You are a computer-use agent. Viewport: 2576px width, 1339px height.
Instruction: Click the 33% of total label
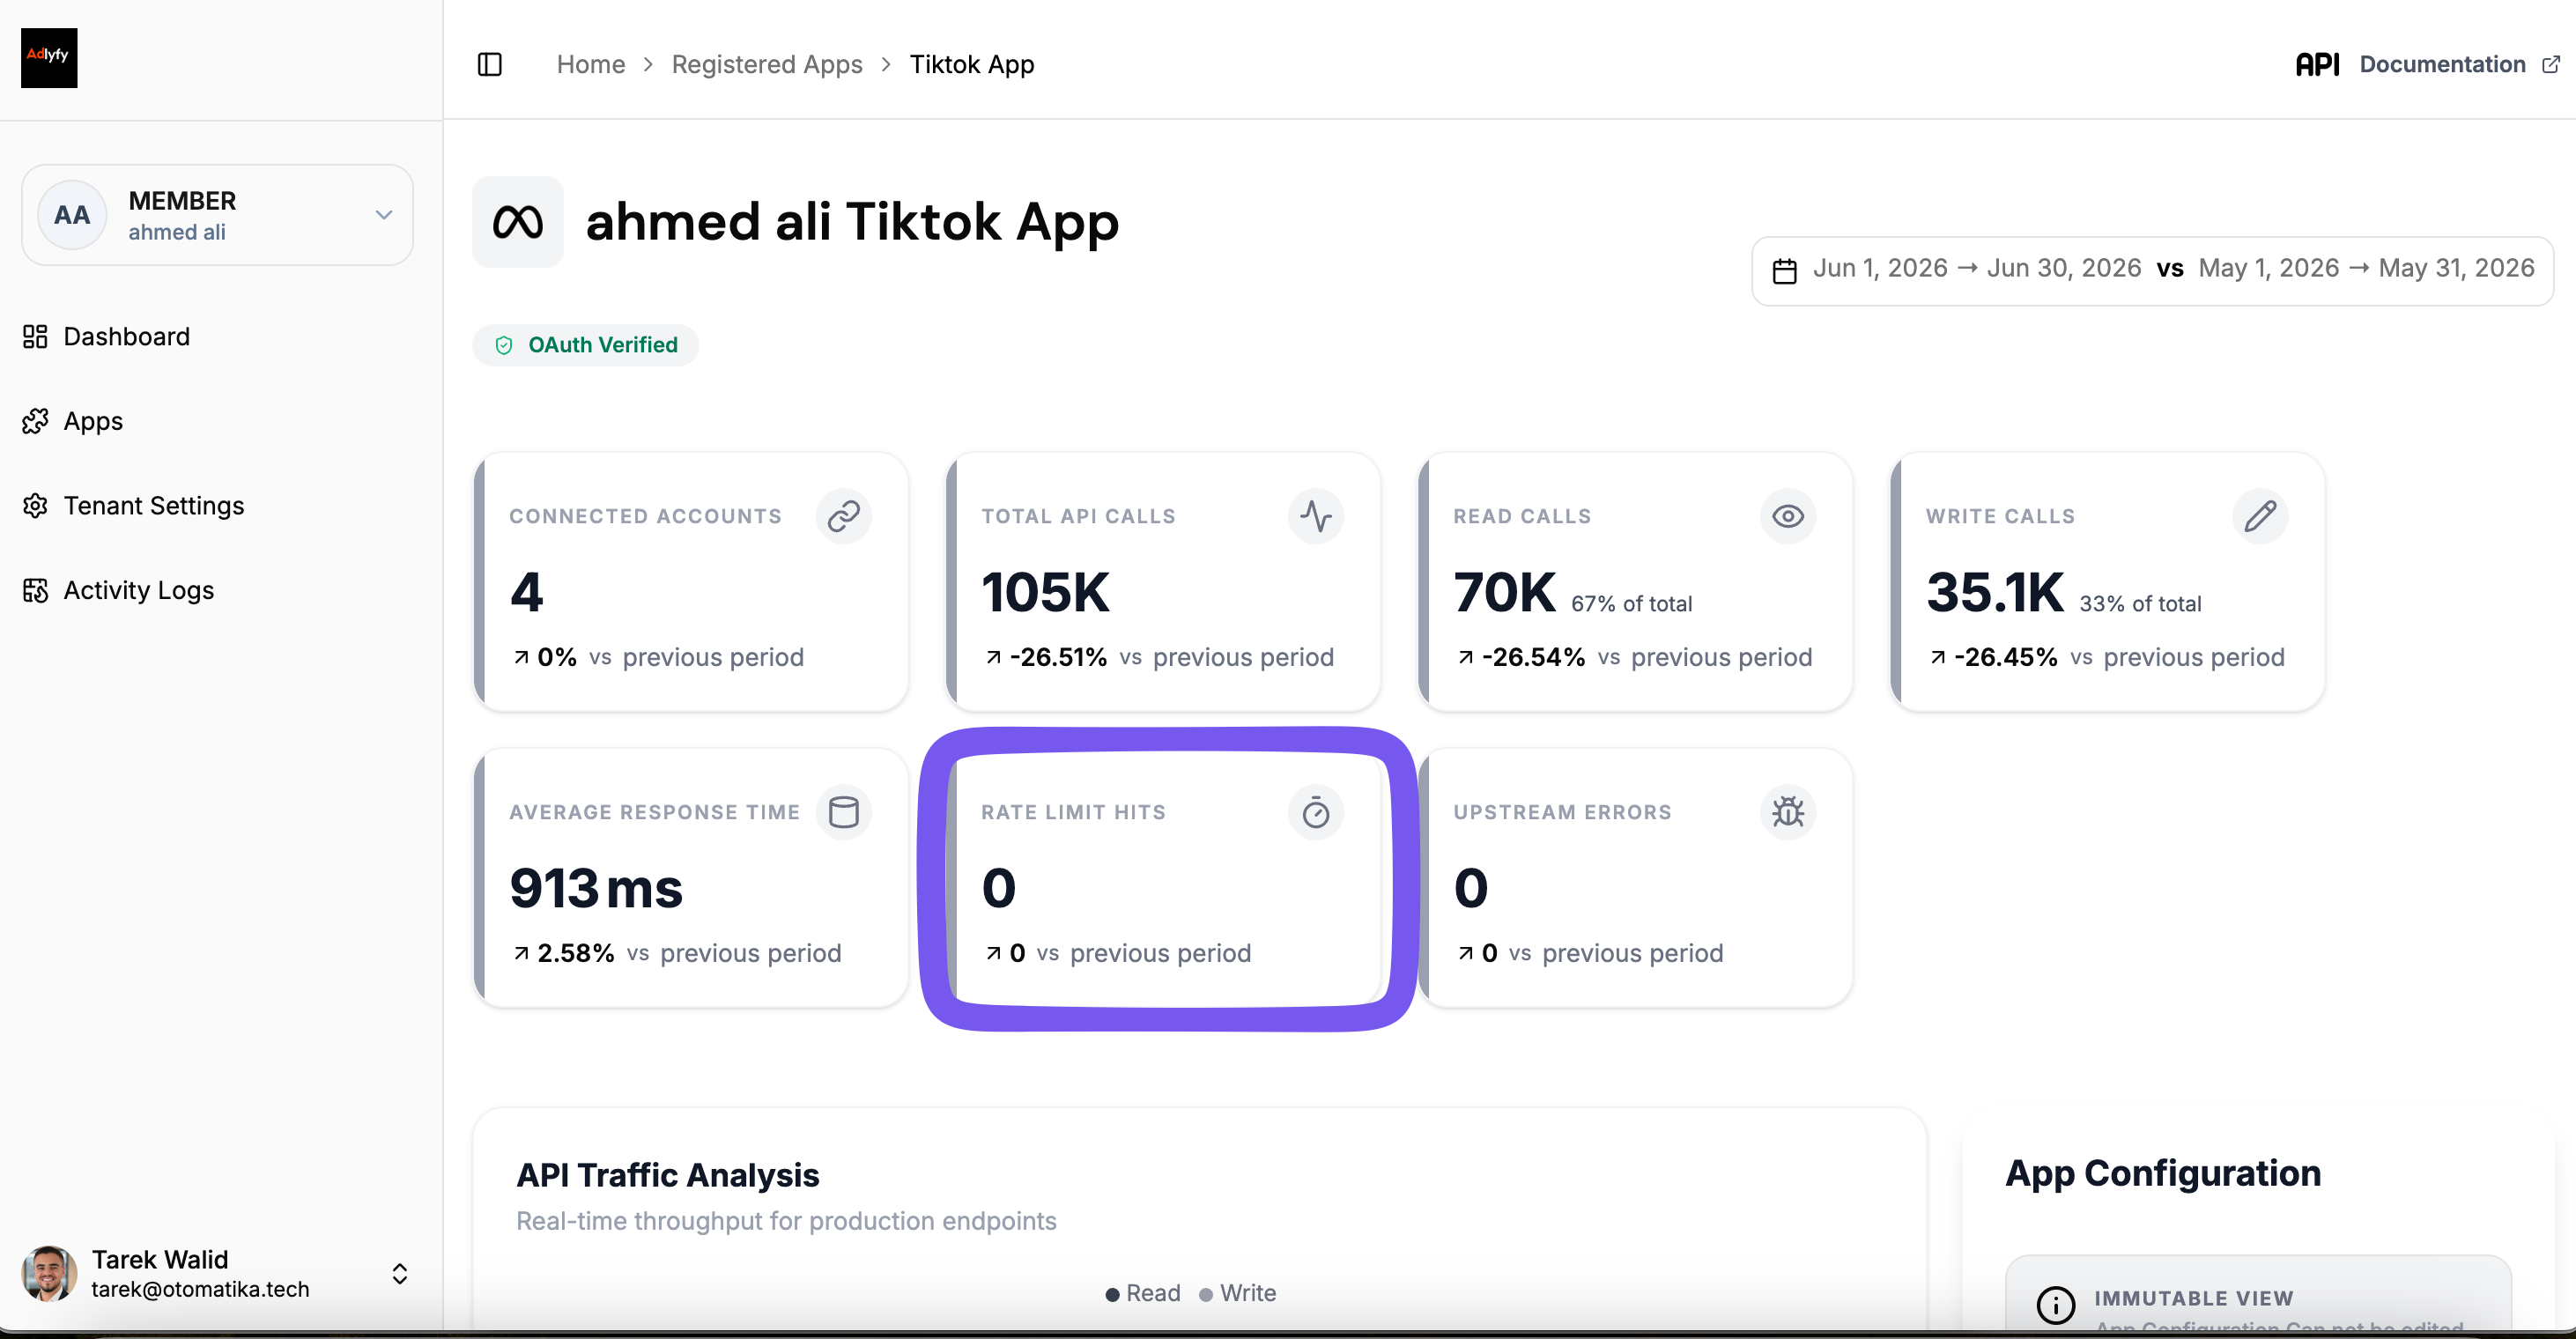(2140, 604)
